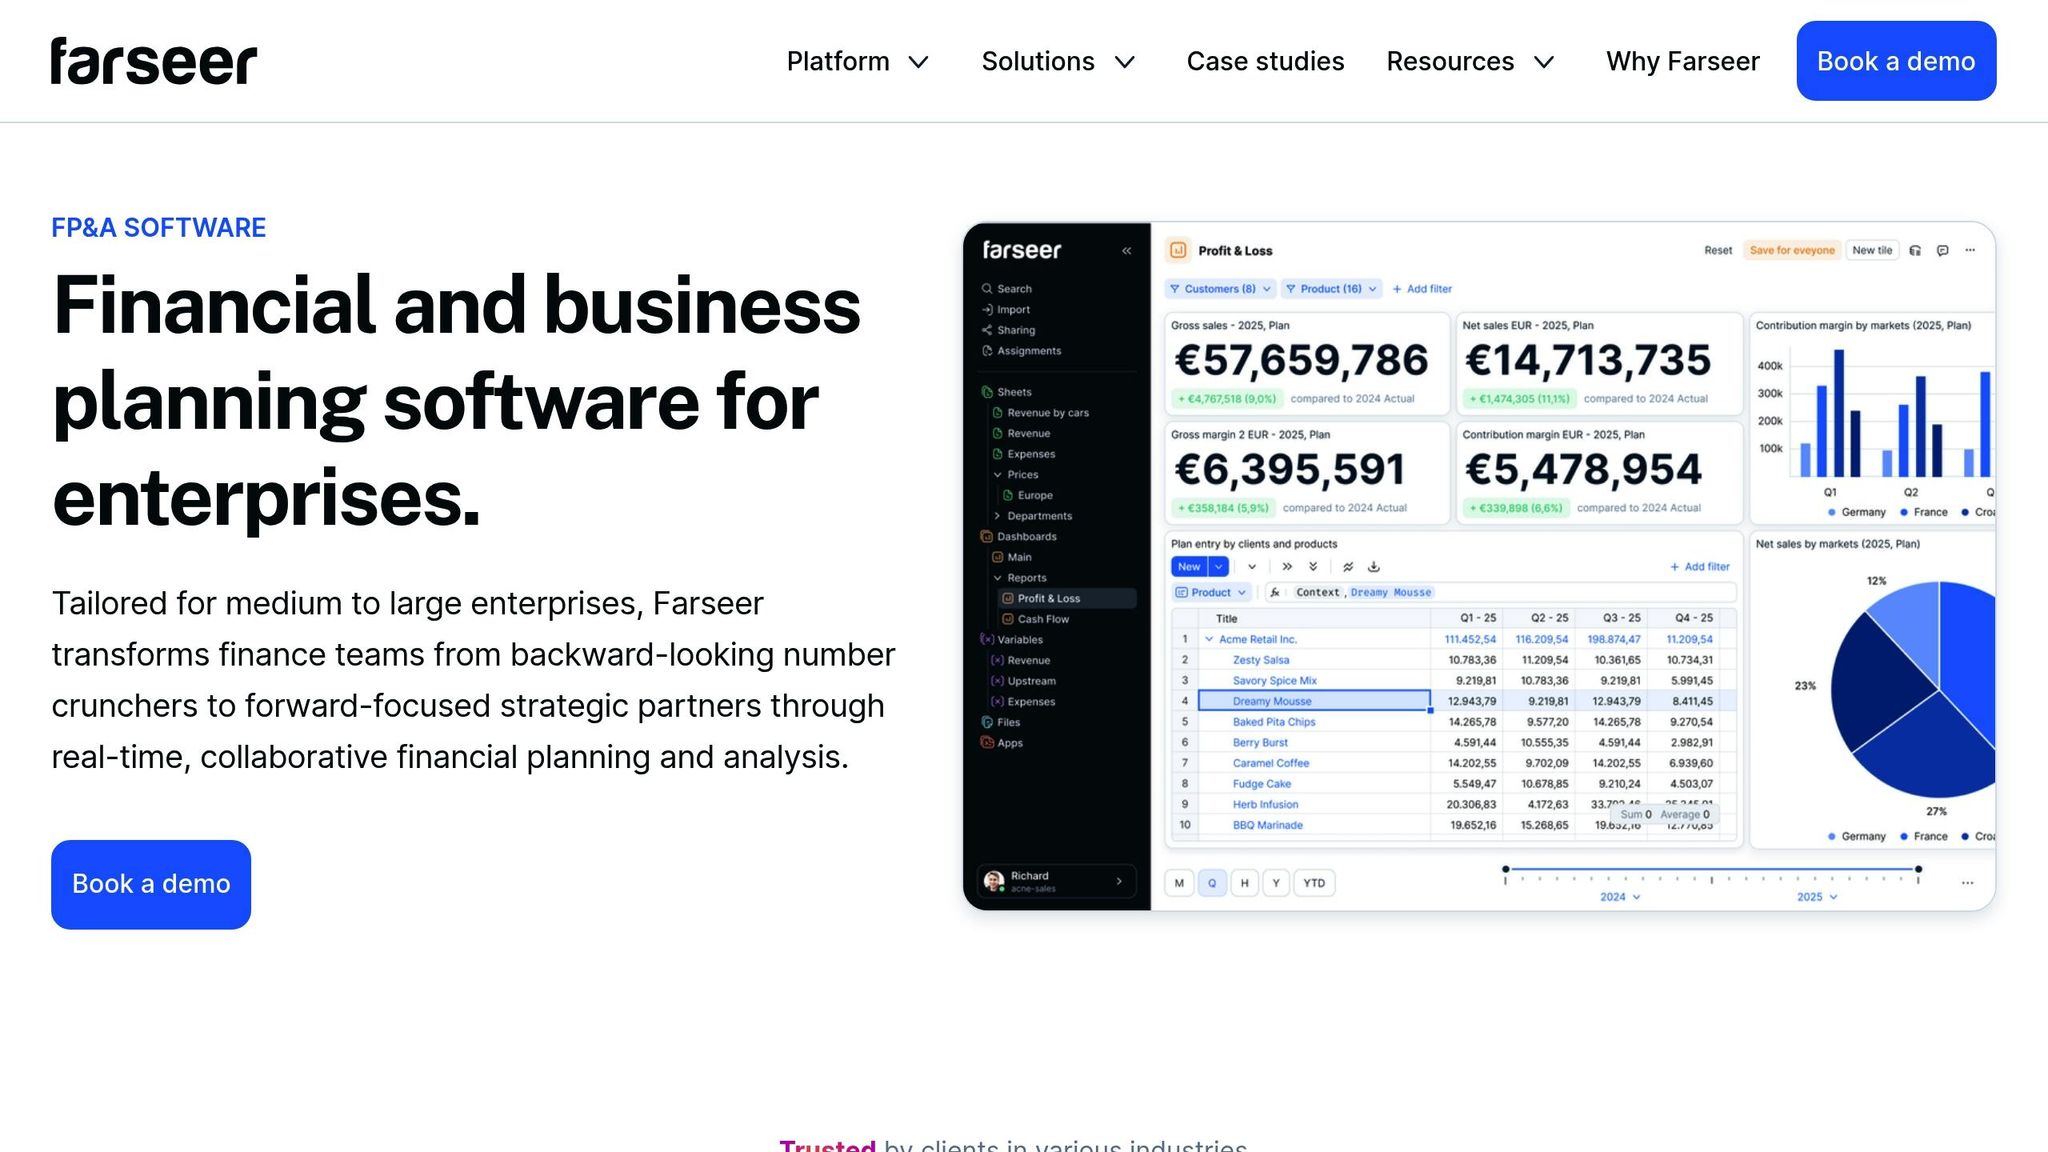Click the Europe sheet icon in the sidebar

tap(1008, 495)
